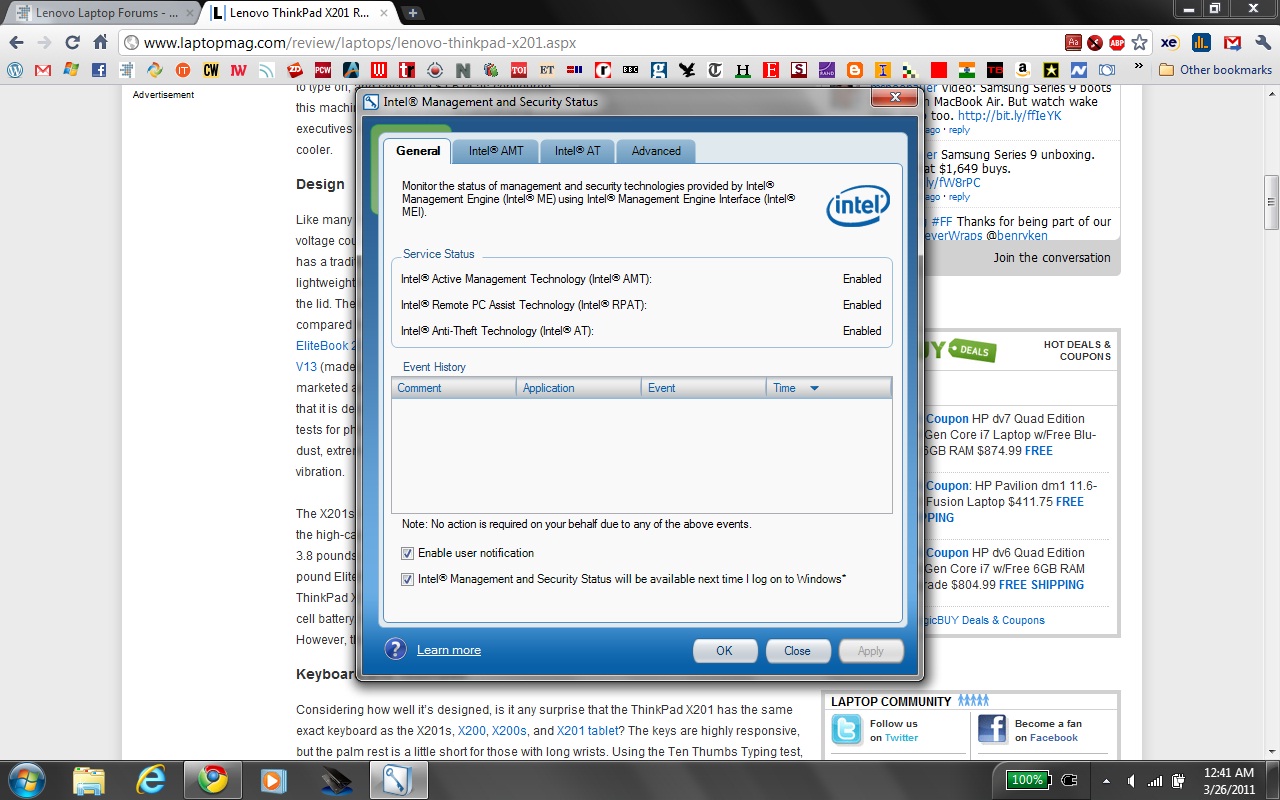The height and width of the screenshot is (800, 1280).
Task: Open the India flag bookmark
Action: click(x=966, y=70)
